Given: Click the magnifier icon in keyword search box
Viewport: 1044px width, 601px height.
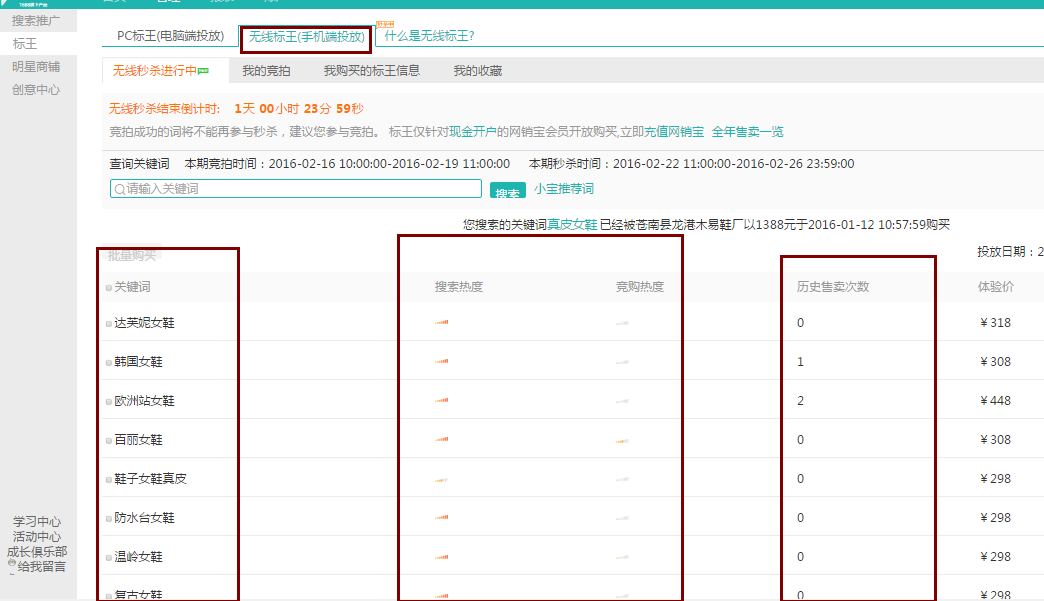Looking at the screenshot, I should 119,189.
